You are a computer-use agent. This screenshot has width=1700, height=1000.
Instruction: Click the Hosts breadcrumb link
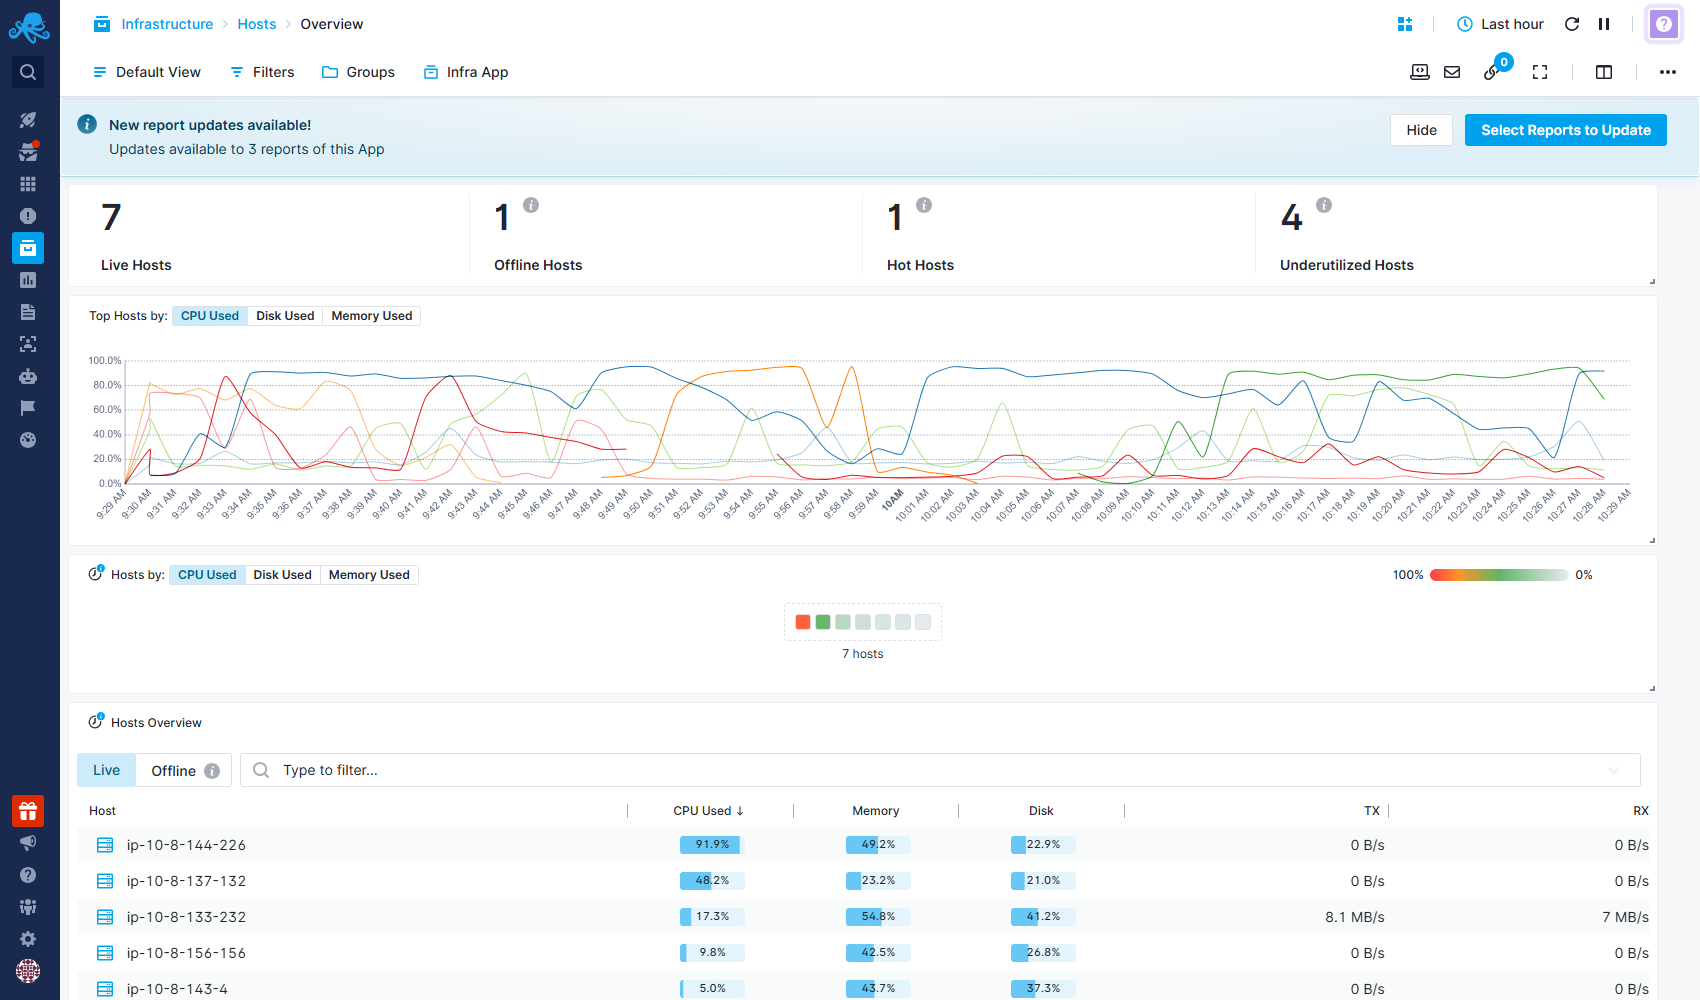pyautogui.click(x=257, y=24)
